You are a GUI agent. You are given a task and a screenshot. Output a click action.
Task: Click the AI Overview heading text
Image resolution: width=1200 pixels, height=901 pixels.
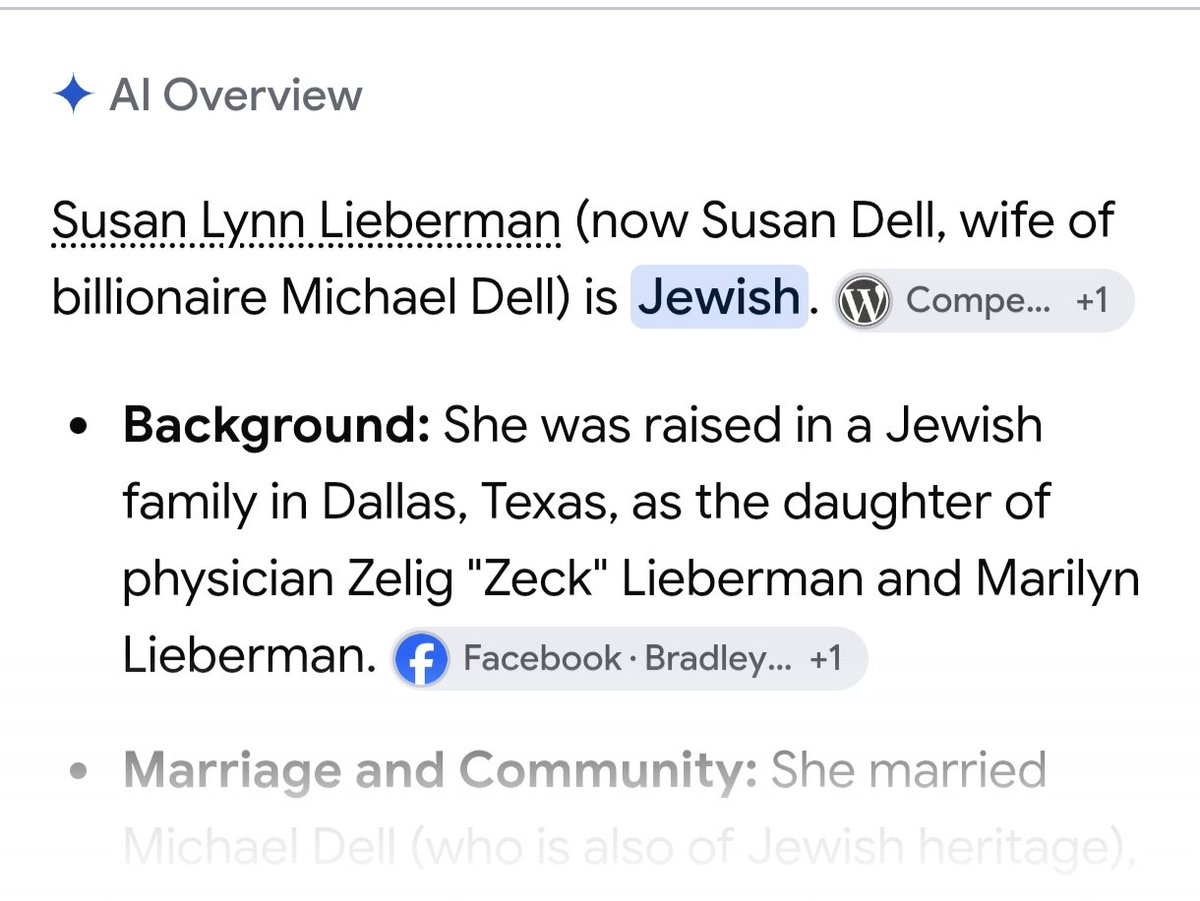235,96
